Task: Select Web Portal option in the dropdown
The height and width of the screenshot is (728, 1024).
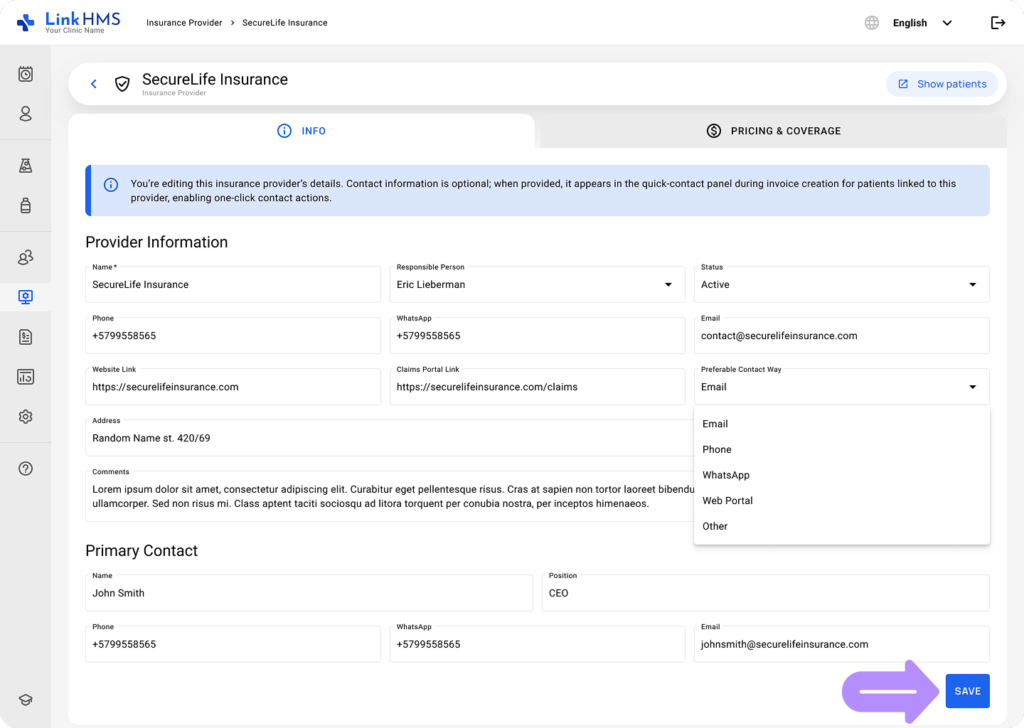Action: [841, 500]
